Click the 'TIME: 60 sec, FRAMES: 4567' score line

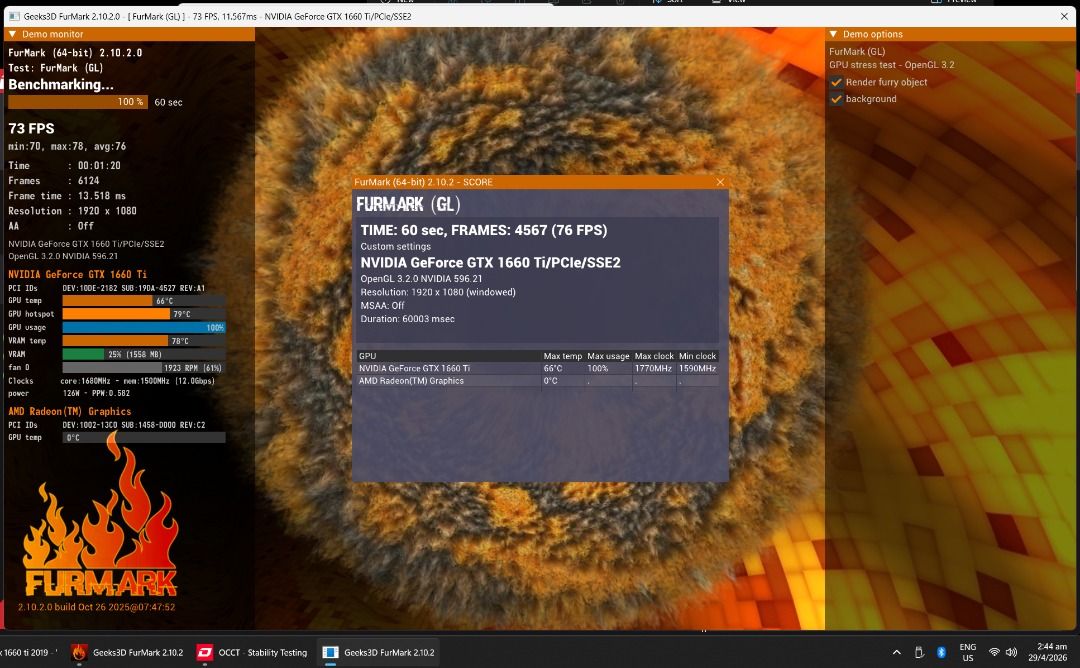coord(484,230)
